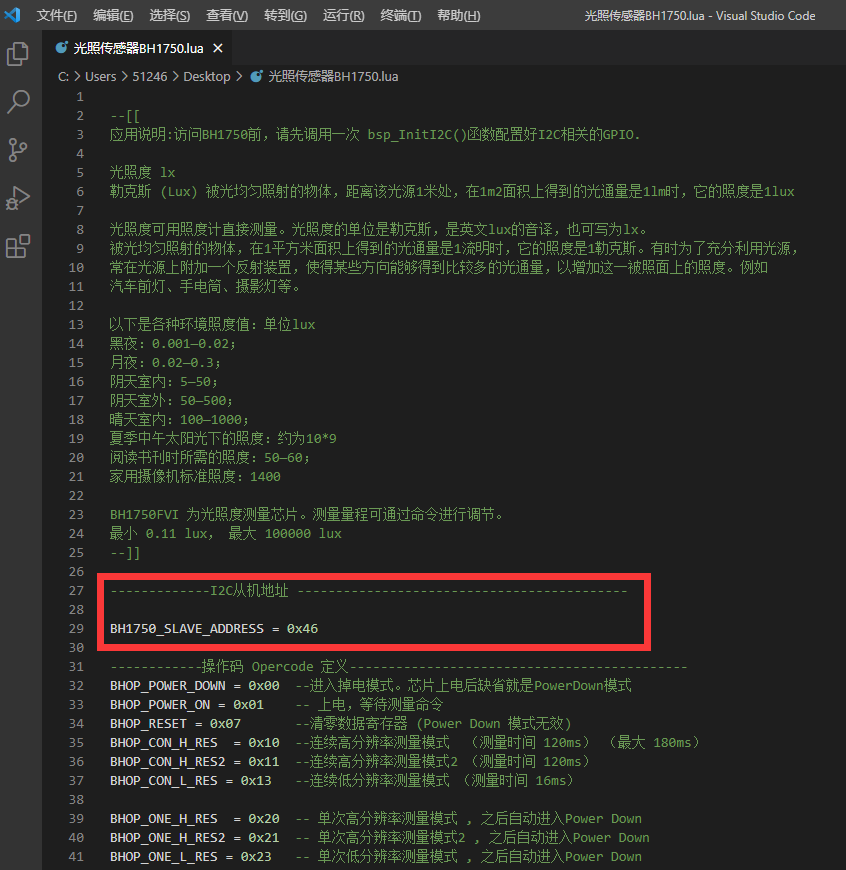Click the value 0x23 on line 41
846x870 pixels.
pos(256,857)
